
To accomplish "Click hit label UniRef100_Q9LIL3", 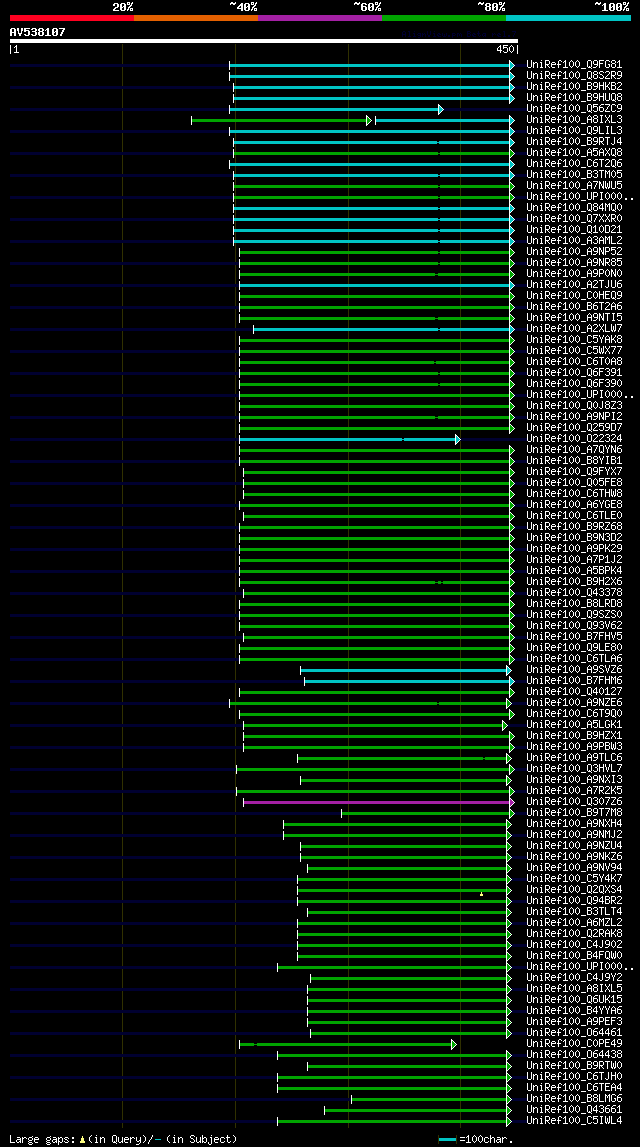I will (x=574, y=131).
